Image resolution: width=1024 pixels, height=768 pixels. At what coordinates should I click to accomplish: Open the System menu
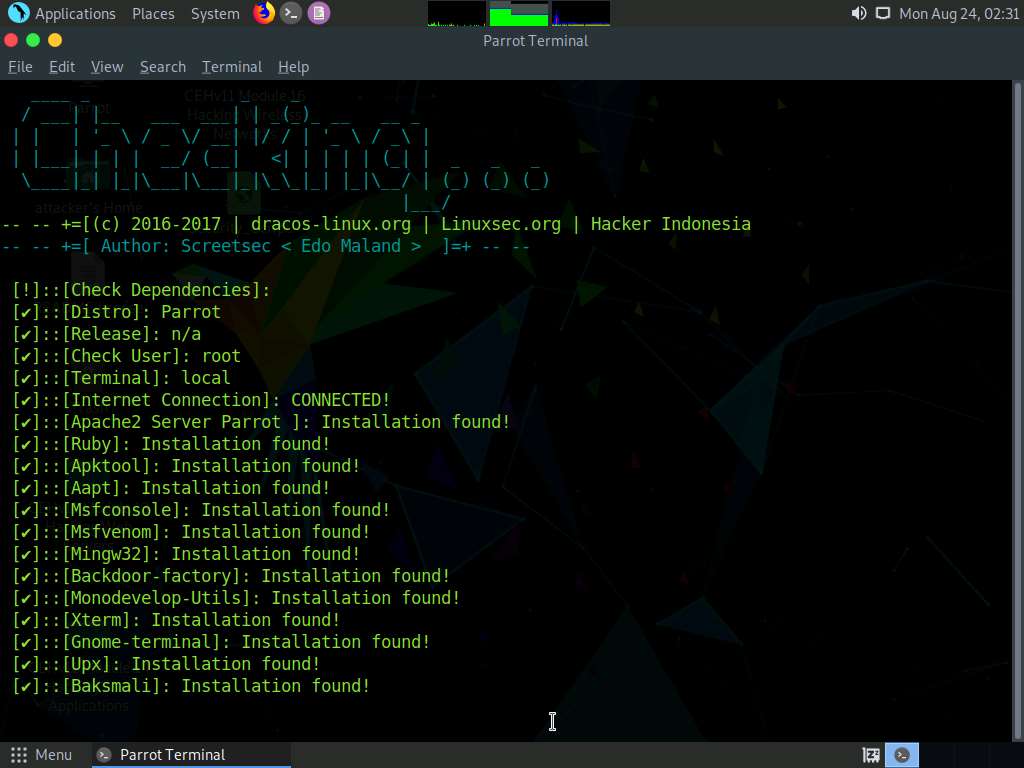pos(215,13)
